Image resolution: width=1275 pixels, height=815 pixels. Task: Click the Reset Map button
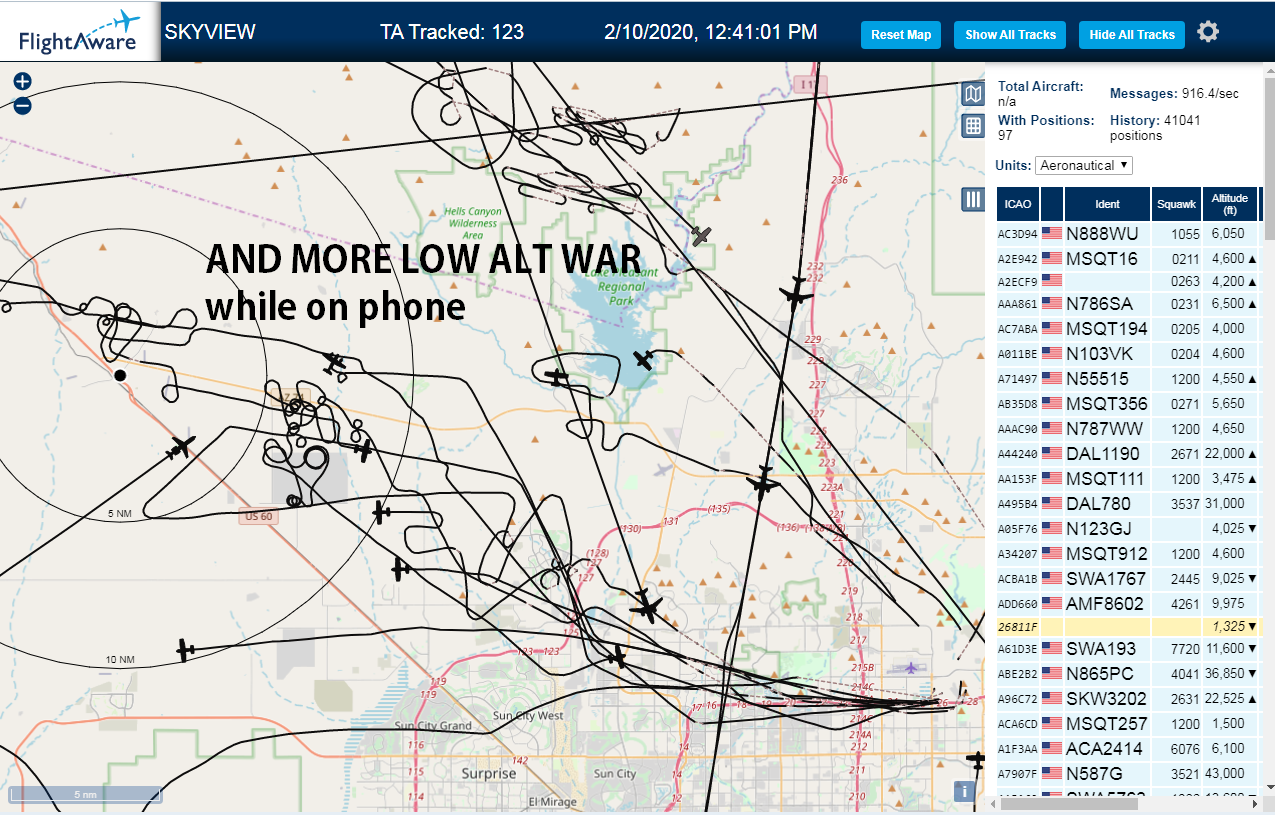(901, 34)
